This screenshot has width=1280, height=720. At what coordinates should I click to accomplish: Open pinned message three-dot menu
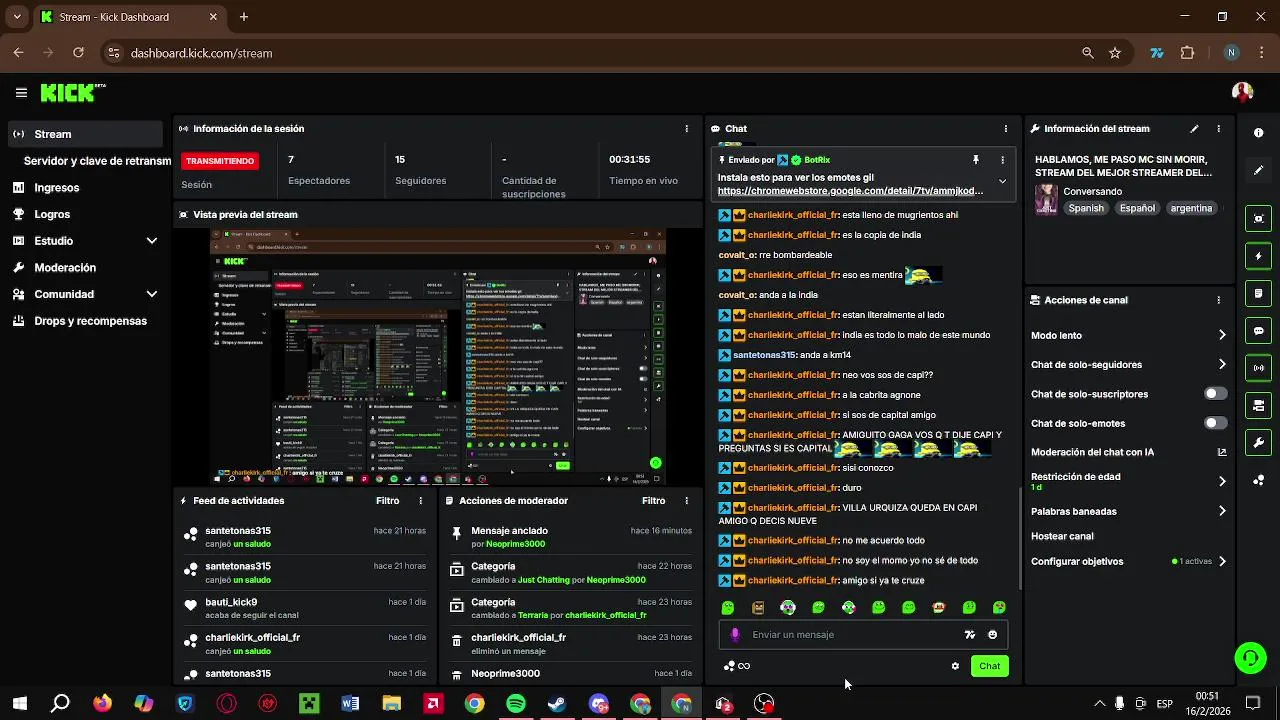(1002, 160)
